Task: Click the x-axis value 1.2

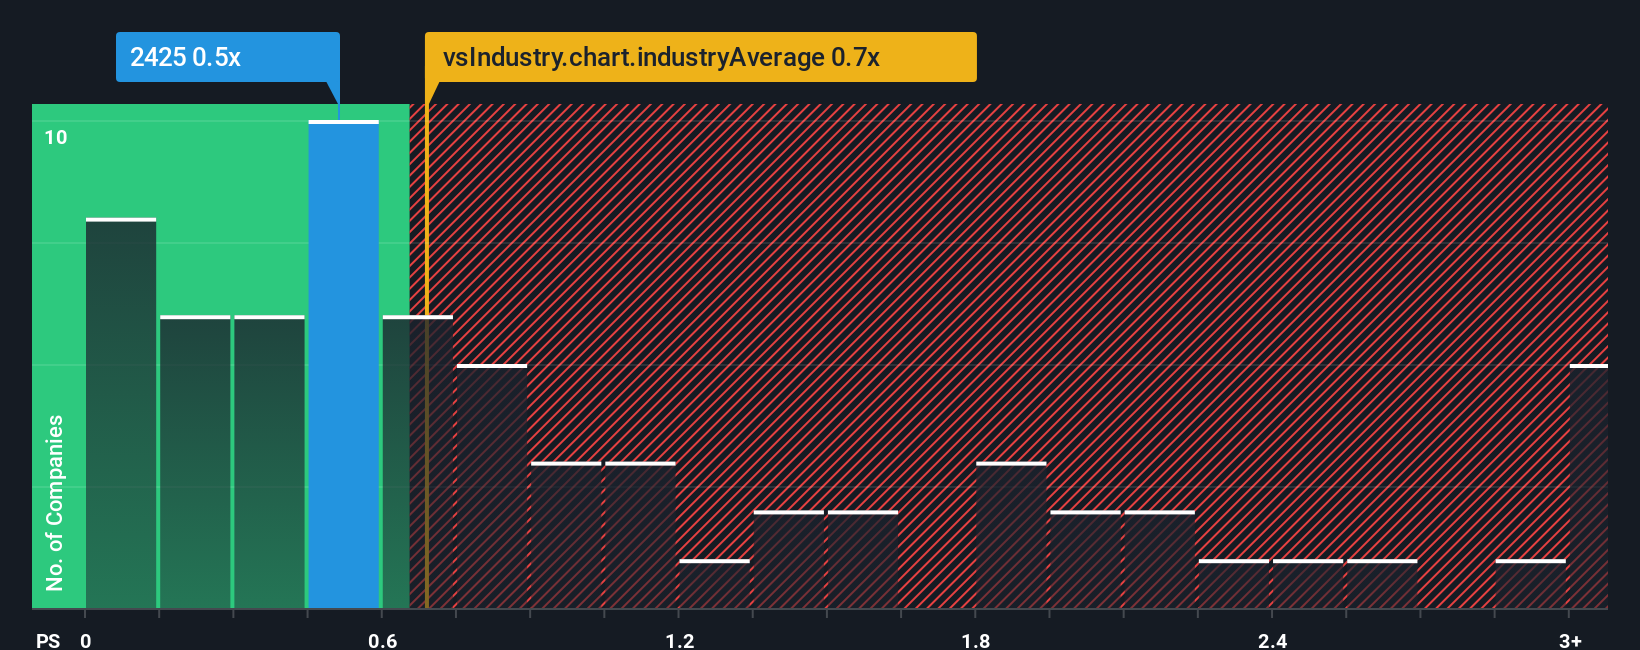Action: (680, 640)
